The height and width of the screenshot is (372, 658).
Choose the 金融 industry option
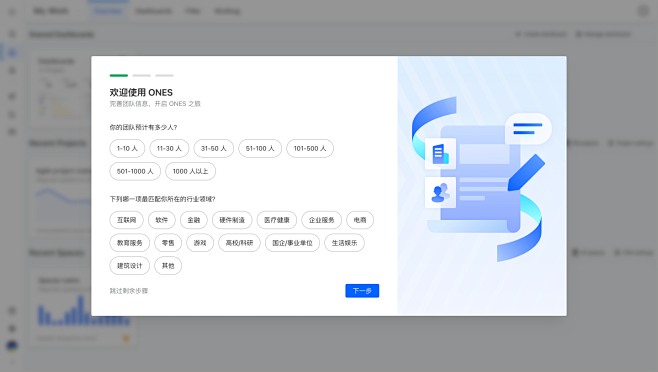click(194, 220)
